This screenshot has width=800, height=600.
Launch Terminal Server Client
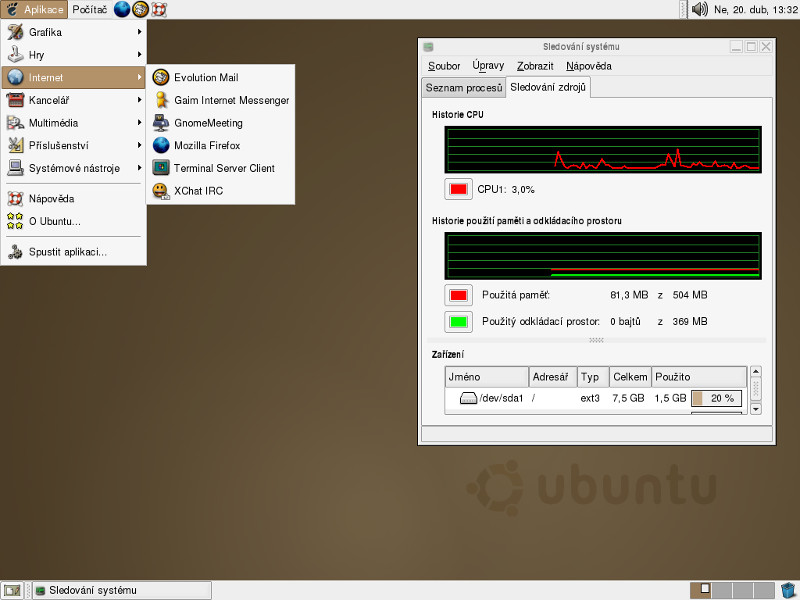[x=220, y=168]
